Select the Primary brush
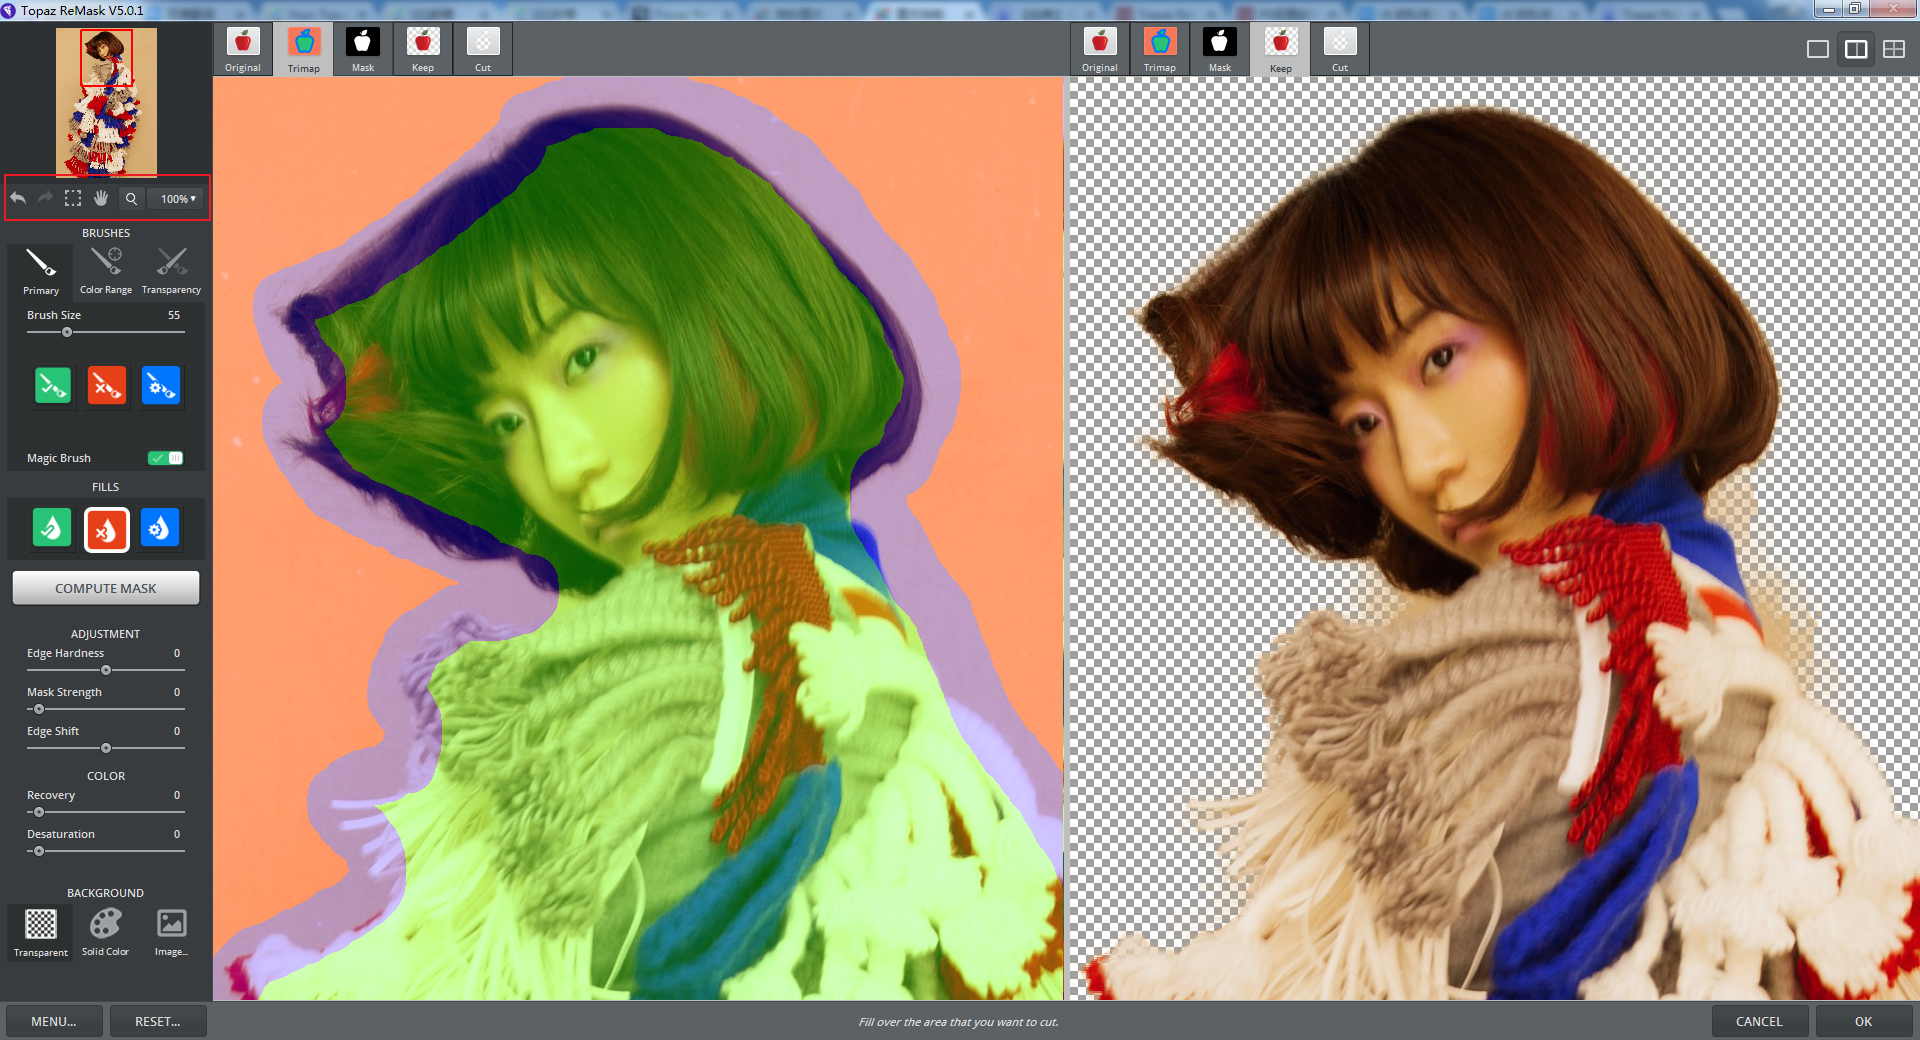Image resolution: width=1920 pixels, height=1040 pixels. point(41,271)
